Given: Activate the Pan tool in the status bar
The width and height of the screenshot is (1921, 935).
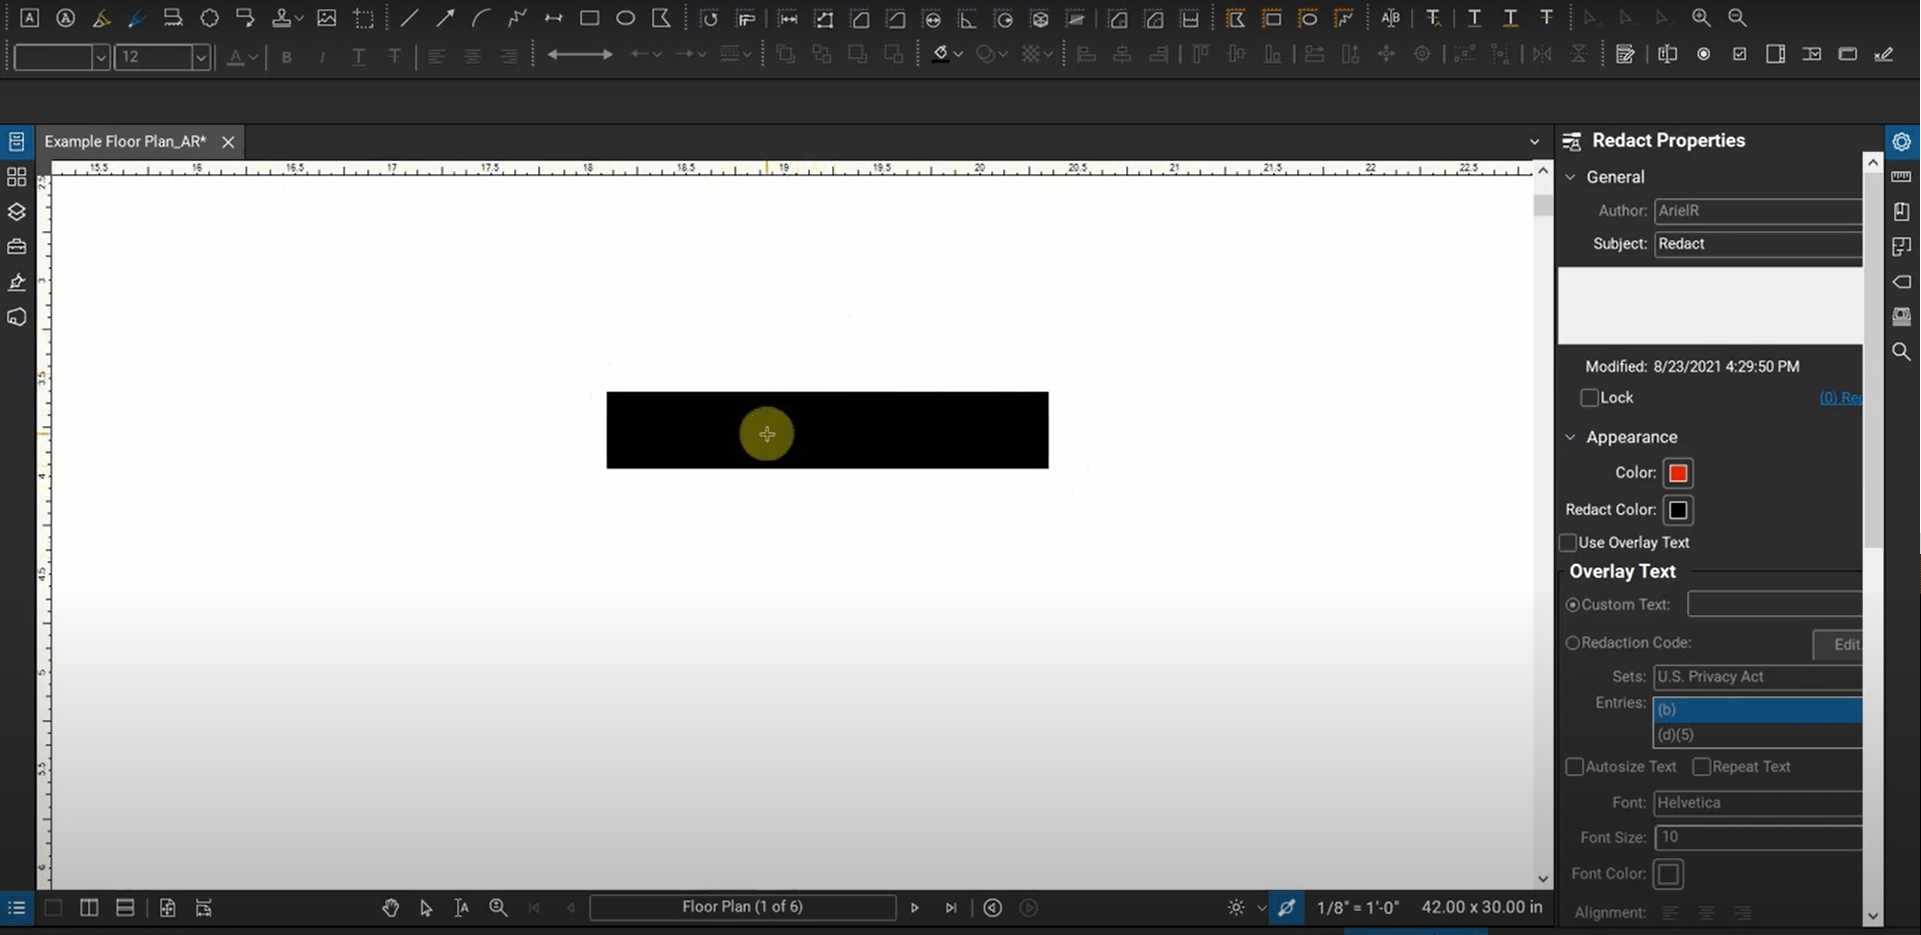Looking at the screenshot, I should [x=391, y=908].
